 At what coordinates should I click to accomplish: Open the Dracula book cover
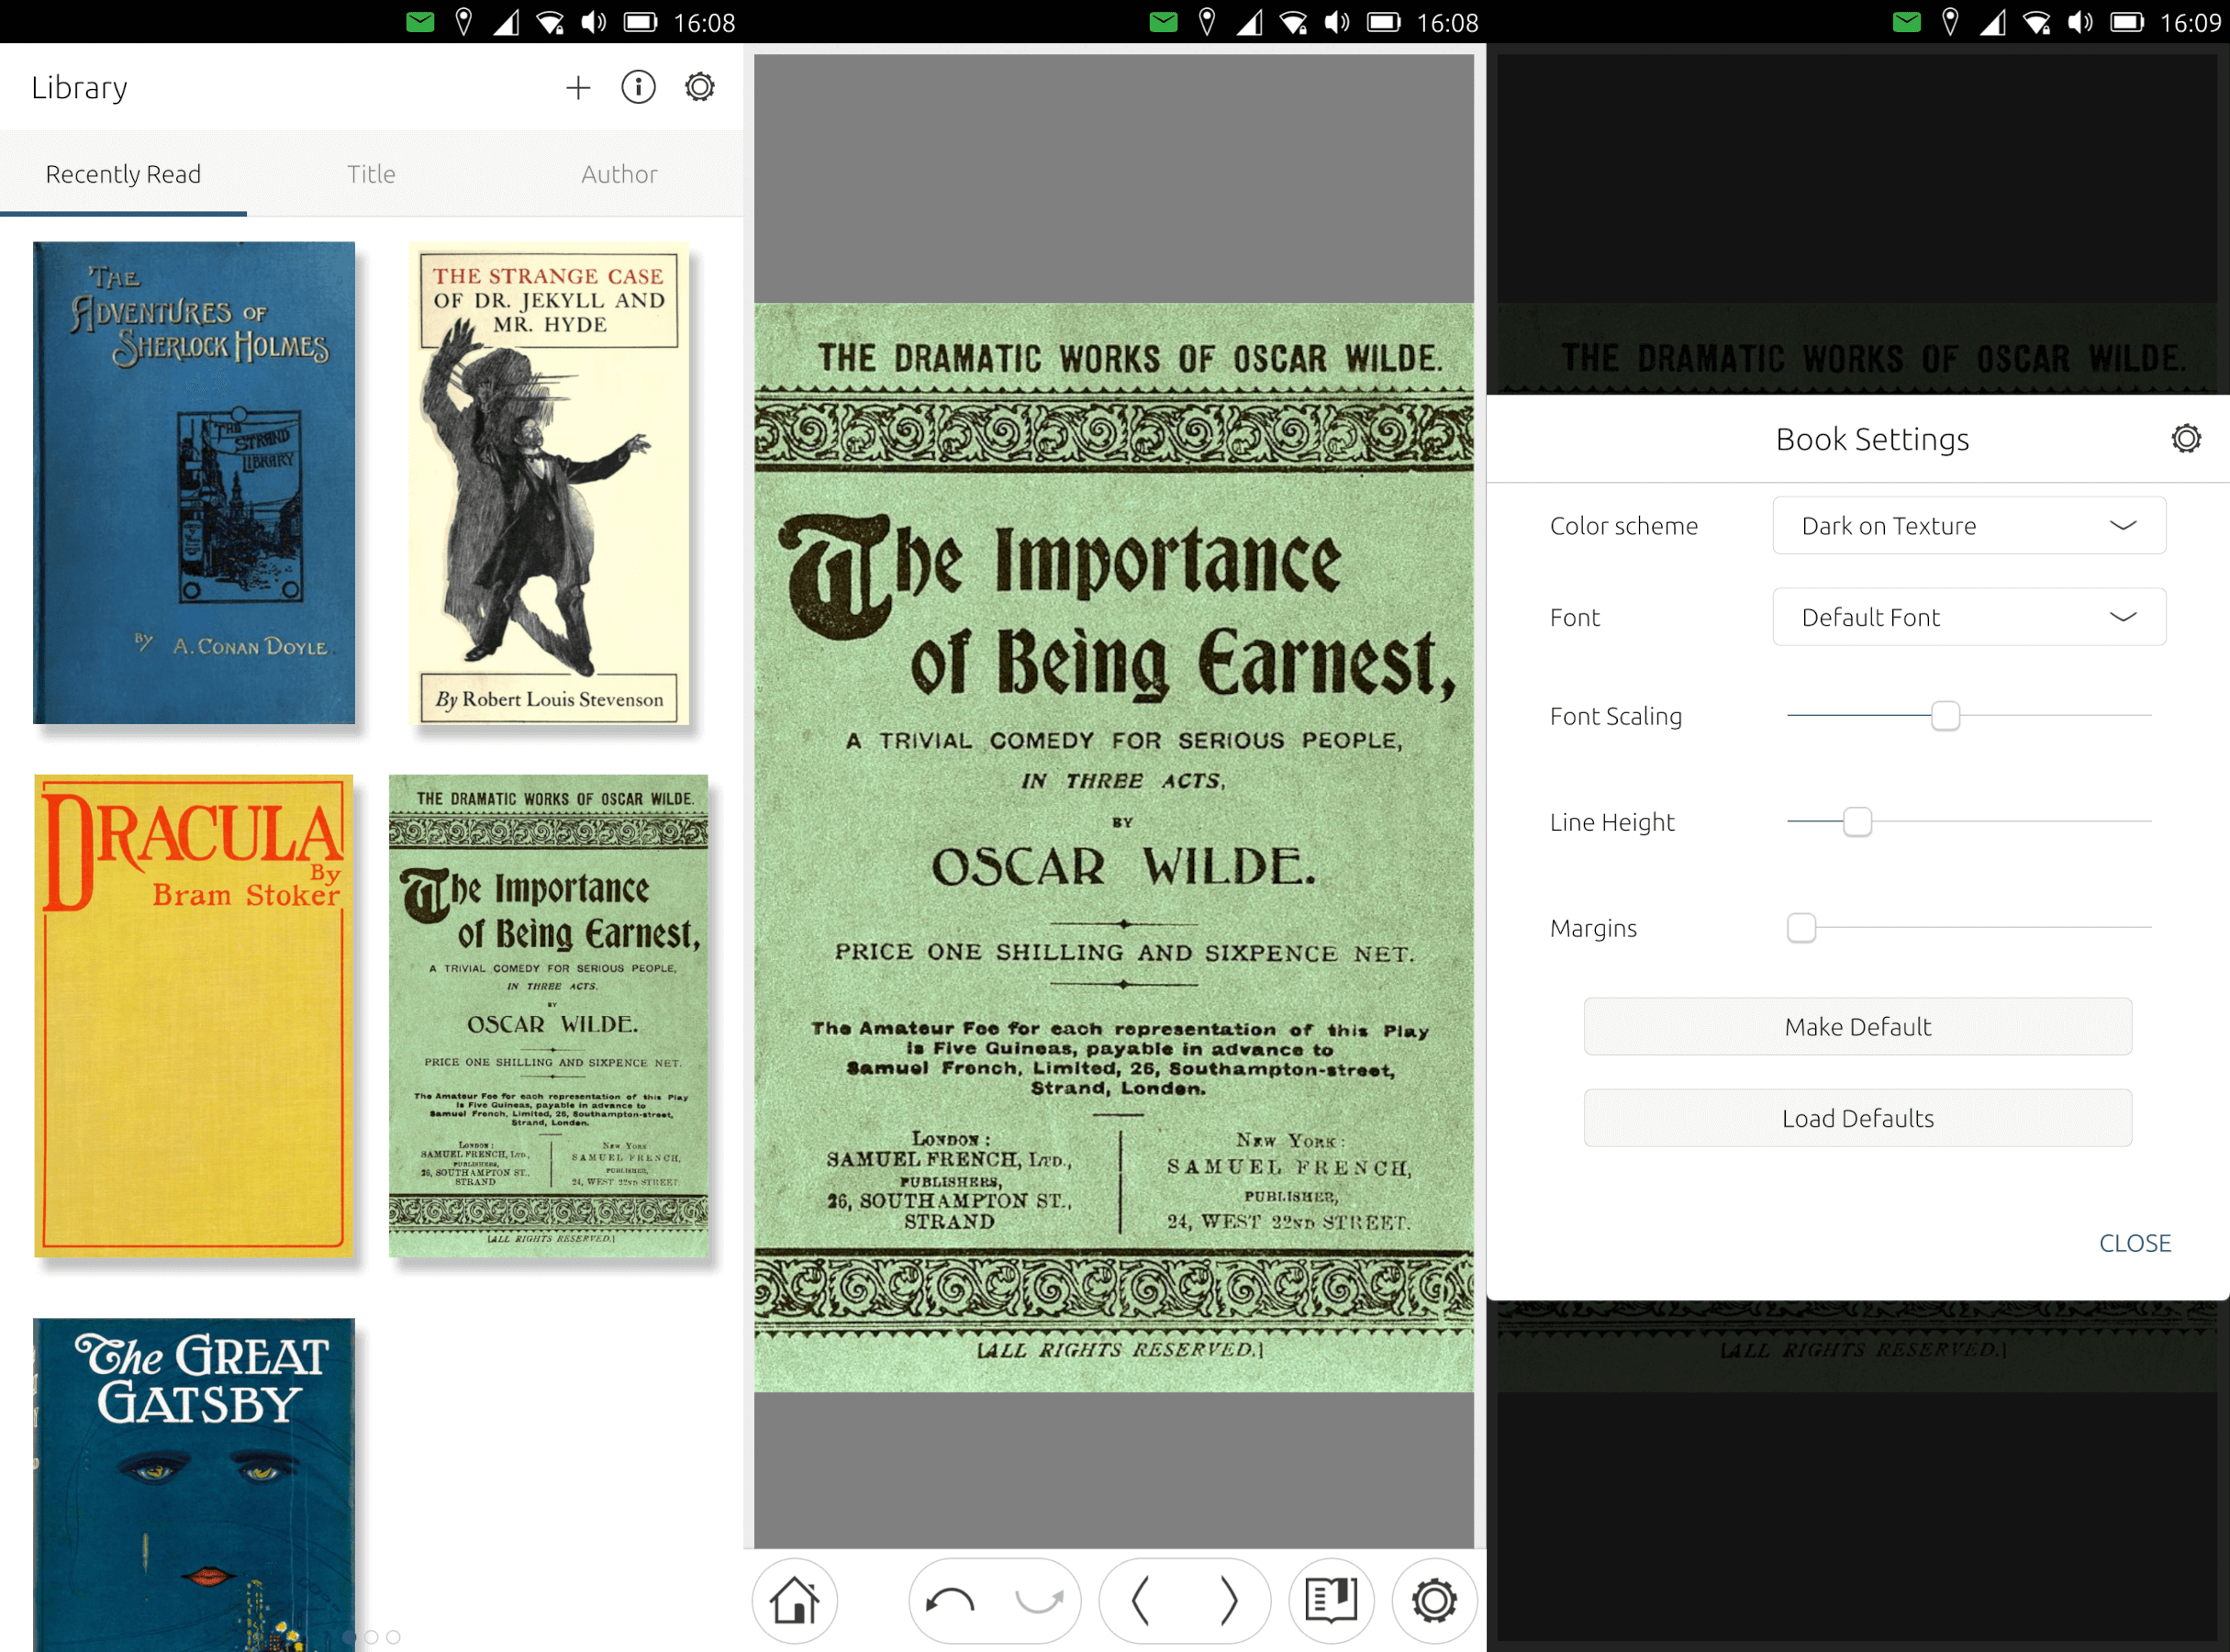(x=194, y=1015)
